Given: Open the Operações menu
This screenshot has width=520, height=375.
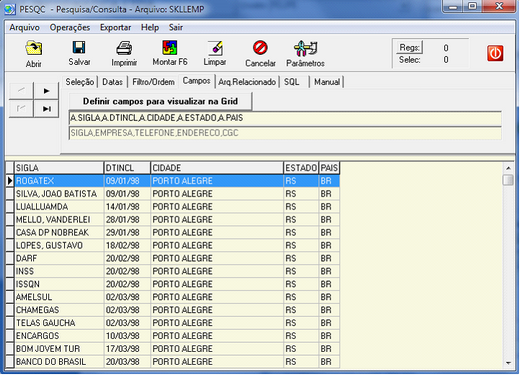Looking at the screenshot, I should (70, 27).
